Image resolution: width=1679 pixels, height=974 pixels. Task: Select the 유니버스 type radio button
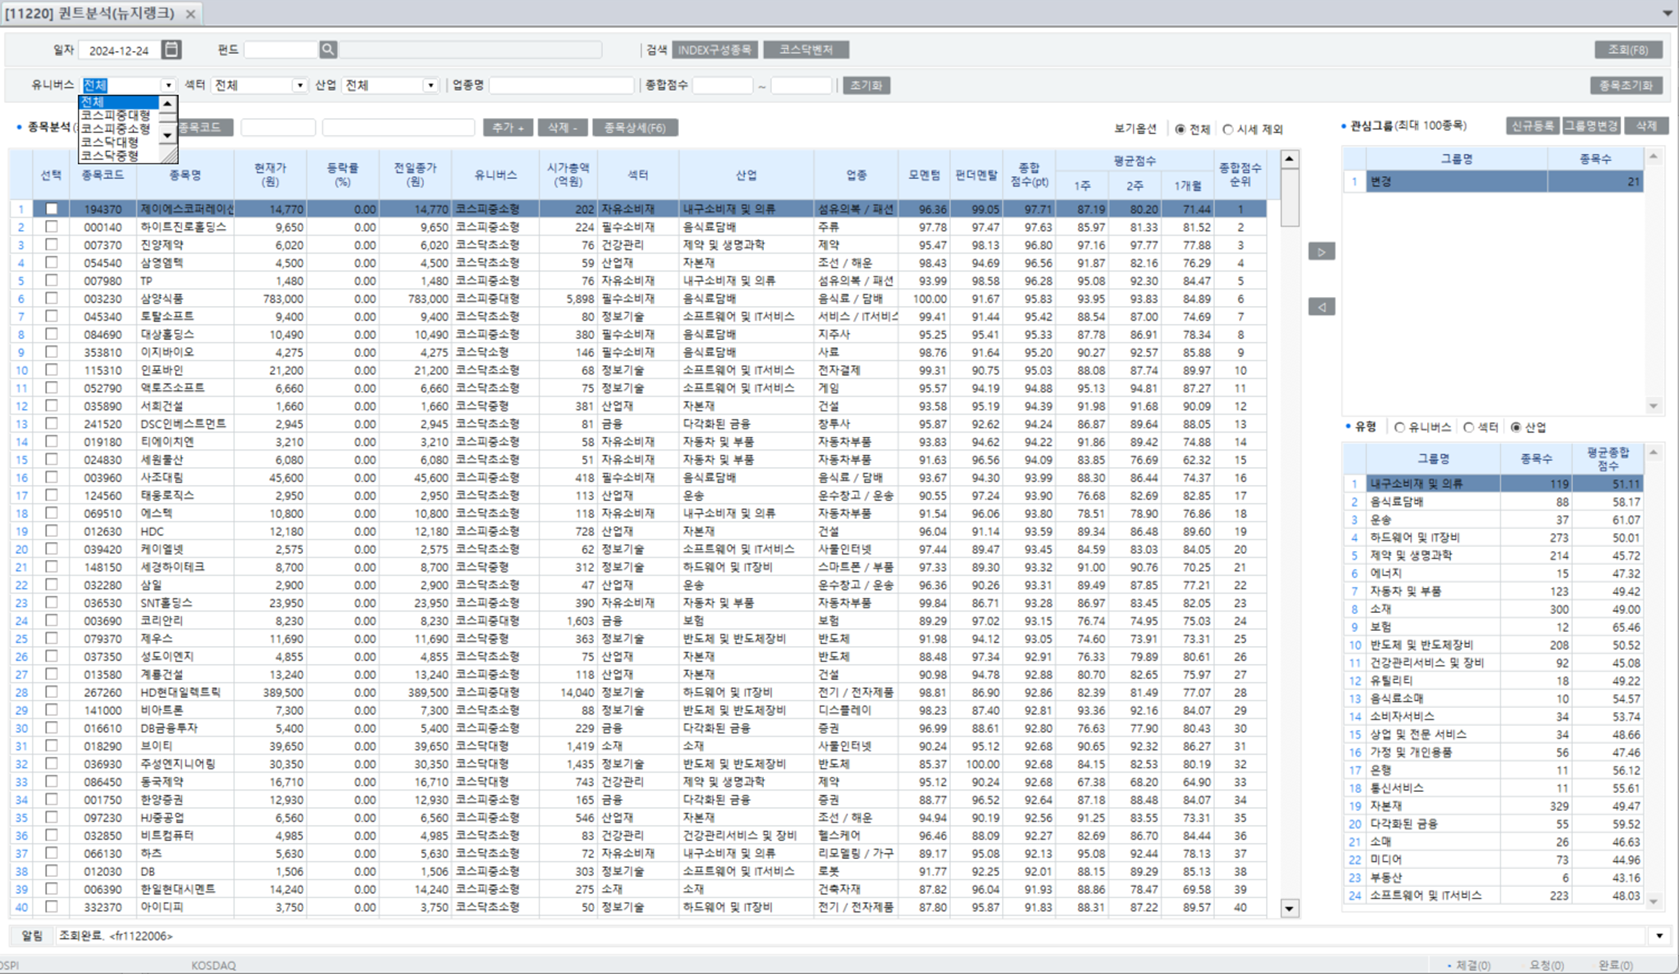coord(1399,427)
